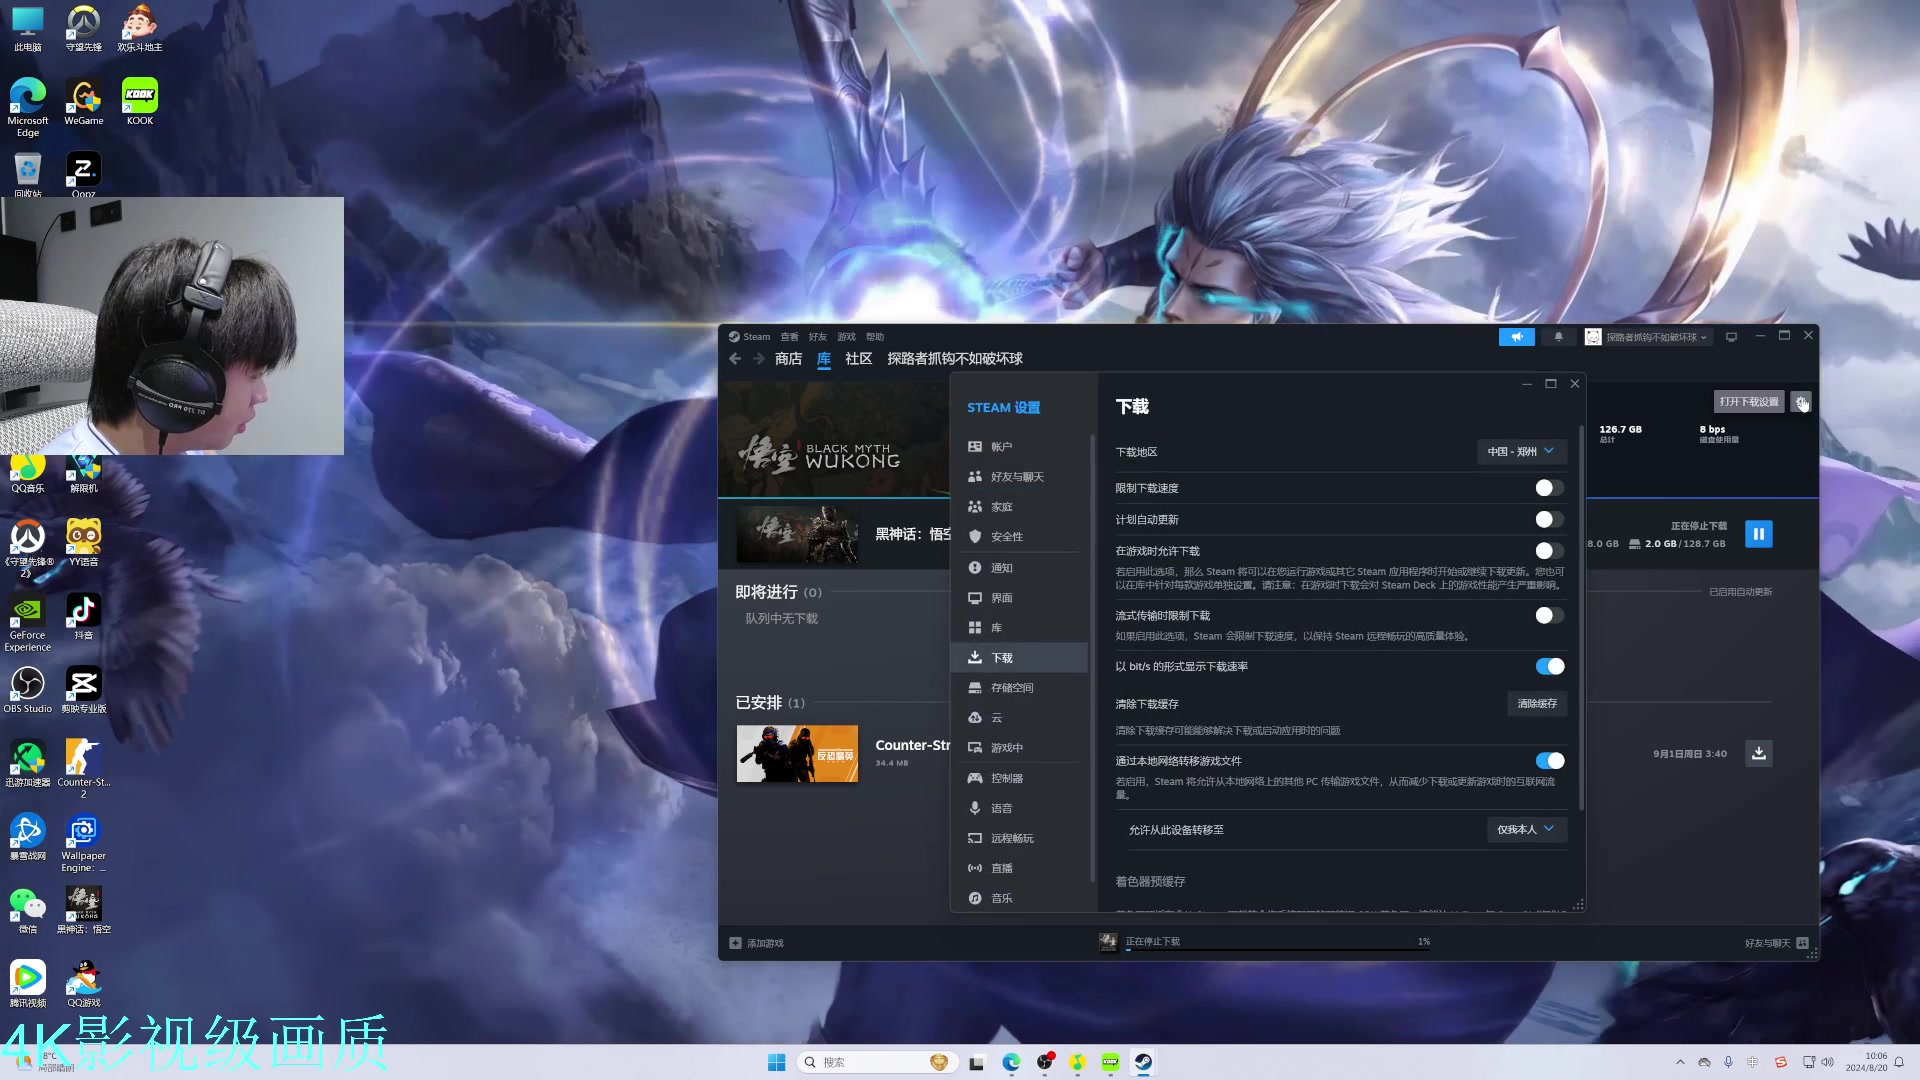Screen dimensions: 1920x1080
Task: Click 打开下载设置 button
Action: click(x=1749, y=402)
